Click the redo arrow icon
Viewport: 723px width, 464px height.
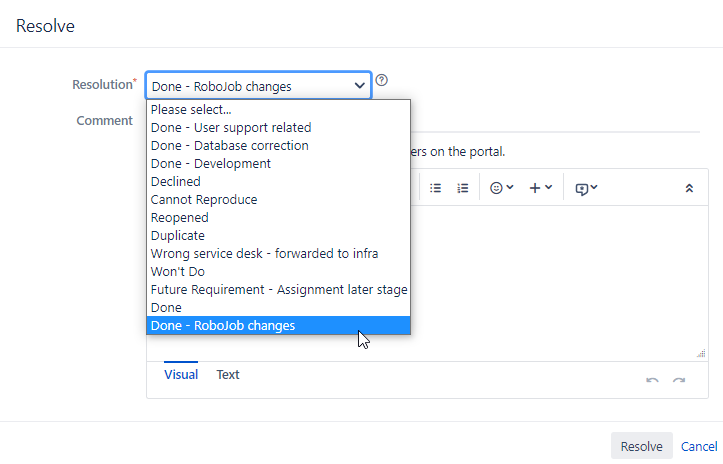pyautogui.click(x=679, y=381)
